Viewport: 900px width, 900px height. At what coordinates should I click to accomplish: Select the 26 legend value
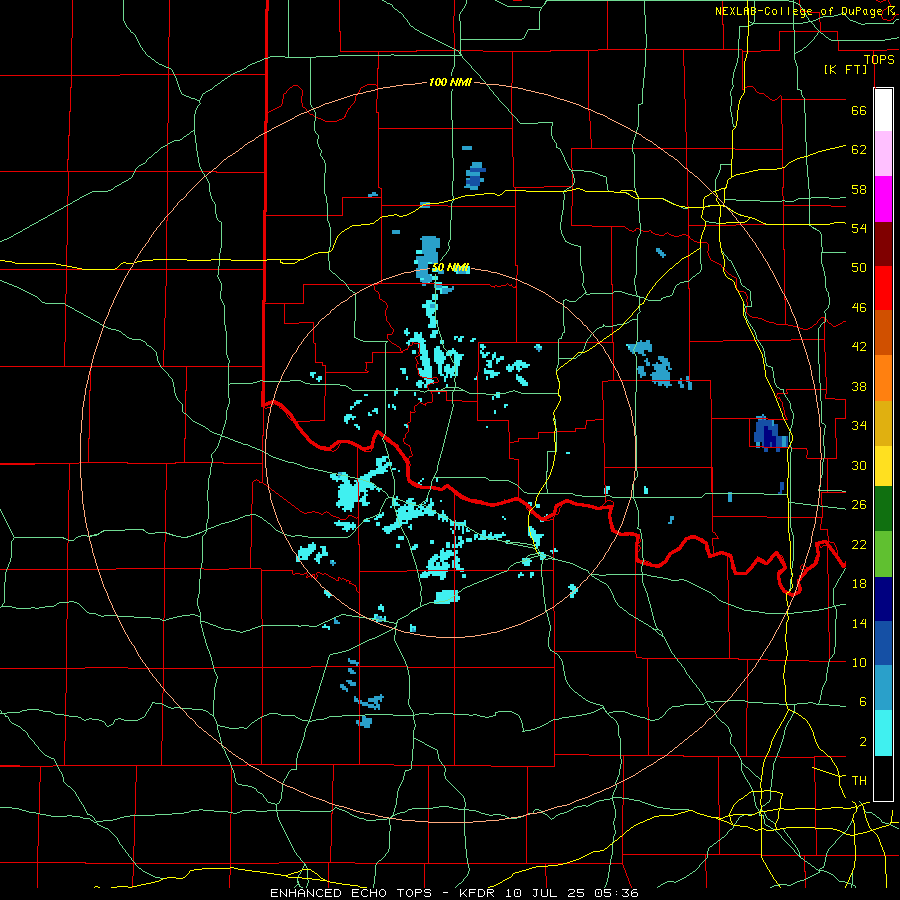coord(859,505)
